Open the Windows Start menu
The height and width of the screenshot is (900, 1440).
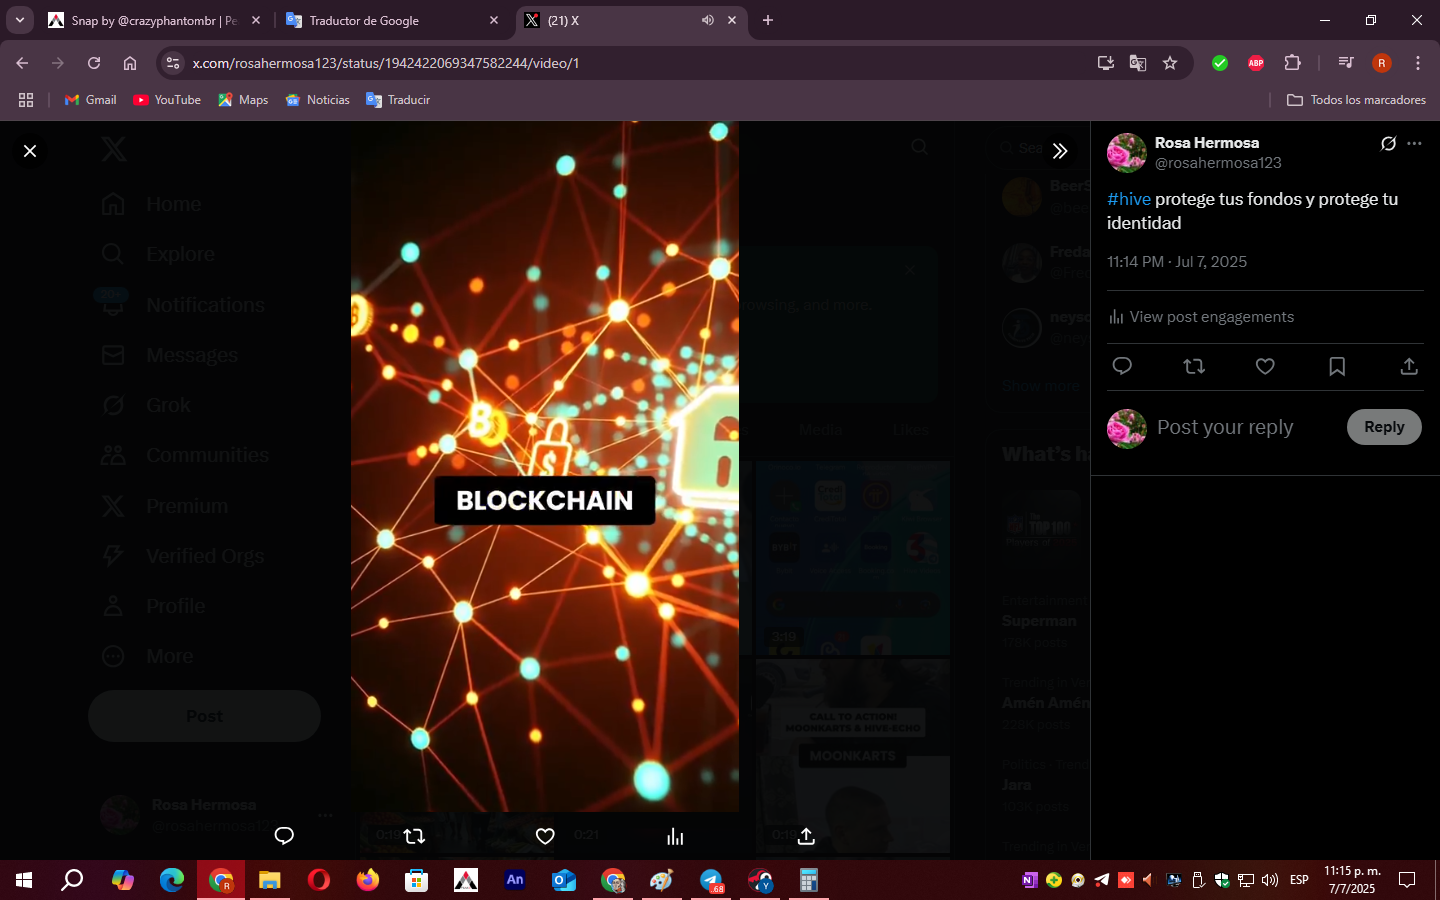[x=24, y=880]
